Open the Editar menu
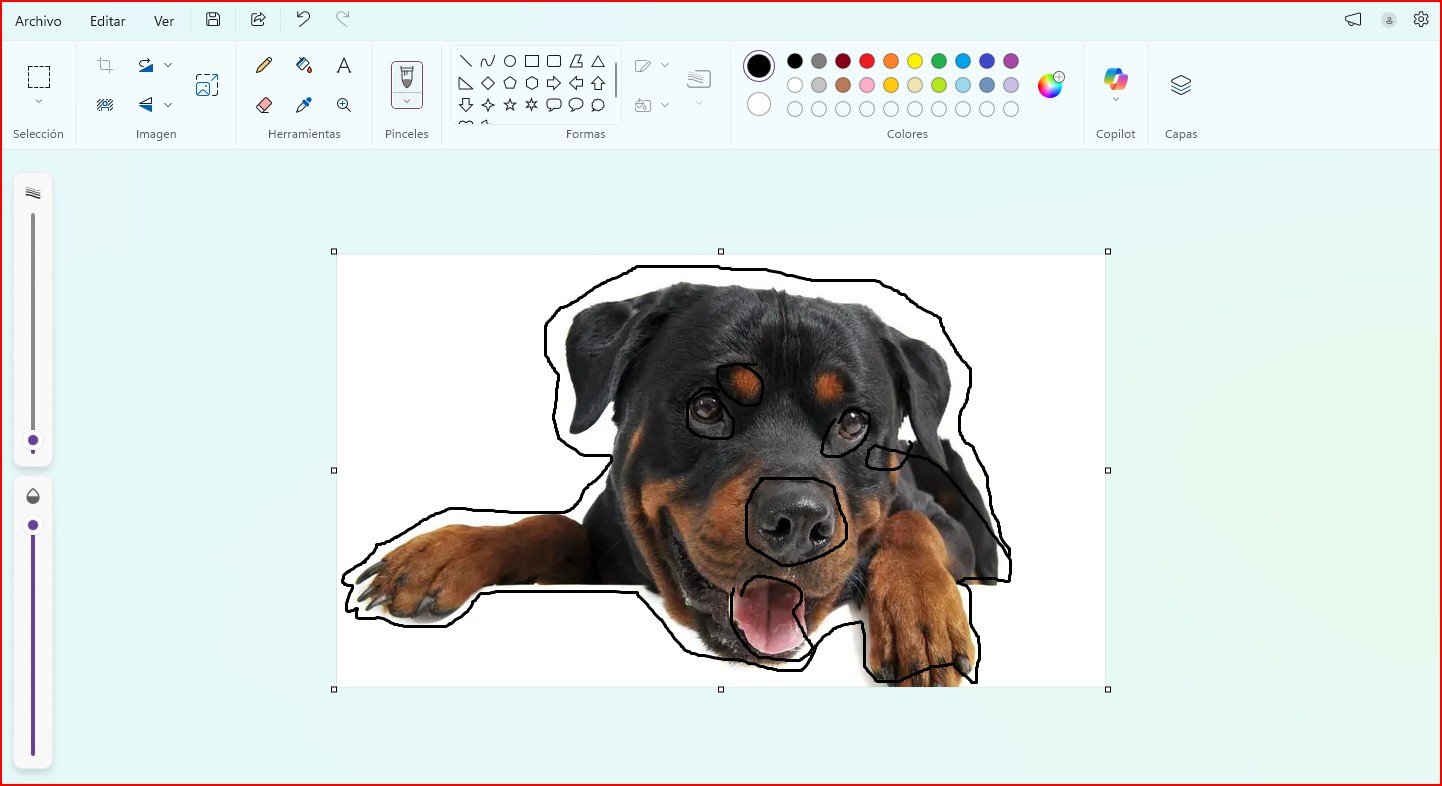Screen dimensions: 1442x786 pyautogui.click(x=108, y=21)
